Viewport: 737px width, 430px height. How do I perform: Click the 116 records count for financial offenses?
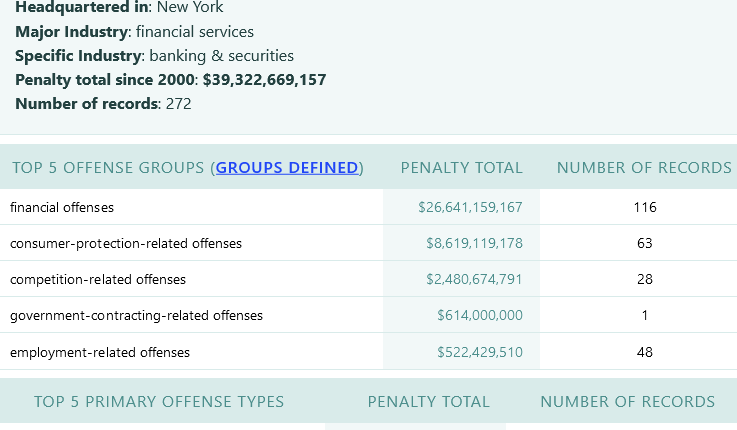click(x=645, y=208)
